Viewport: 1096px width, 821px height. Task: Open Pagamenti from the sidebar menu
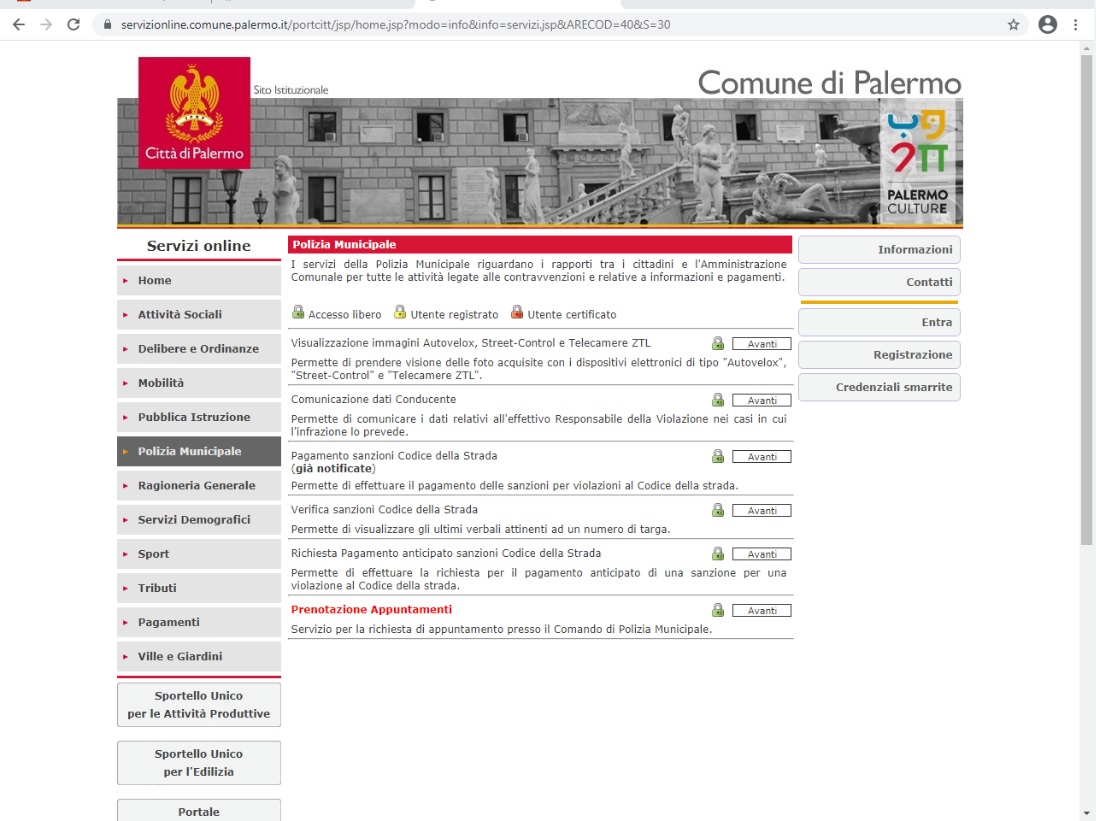pyautogui.click(x=199, y=622)
